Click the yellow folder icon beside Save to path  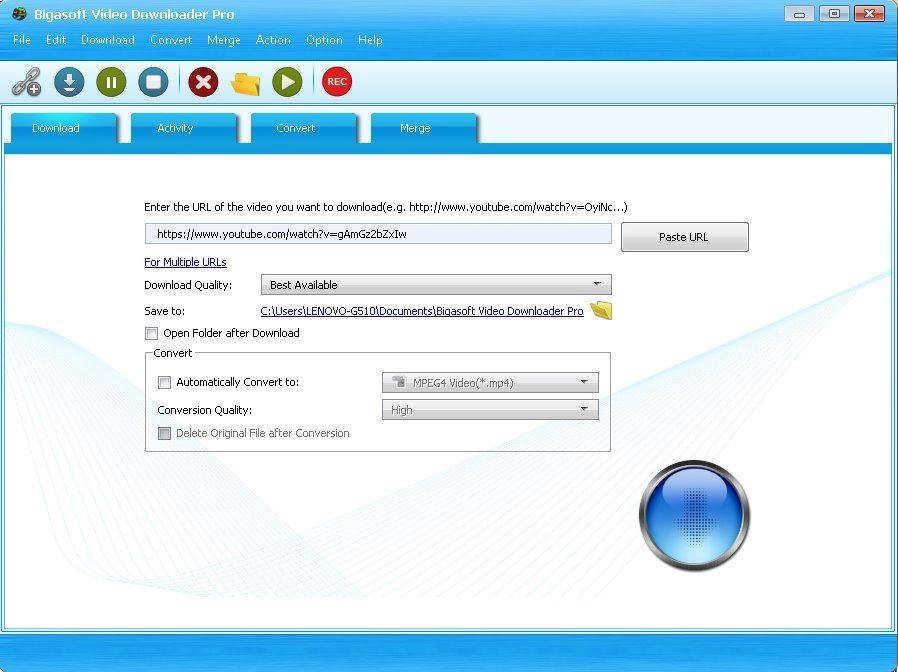tap(601, 311)
